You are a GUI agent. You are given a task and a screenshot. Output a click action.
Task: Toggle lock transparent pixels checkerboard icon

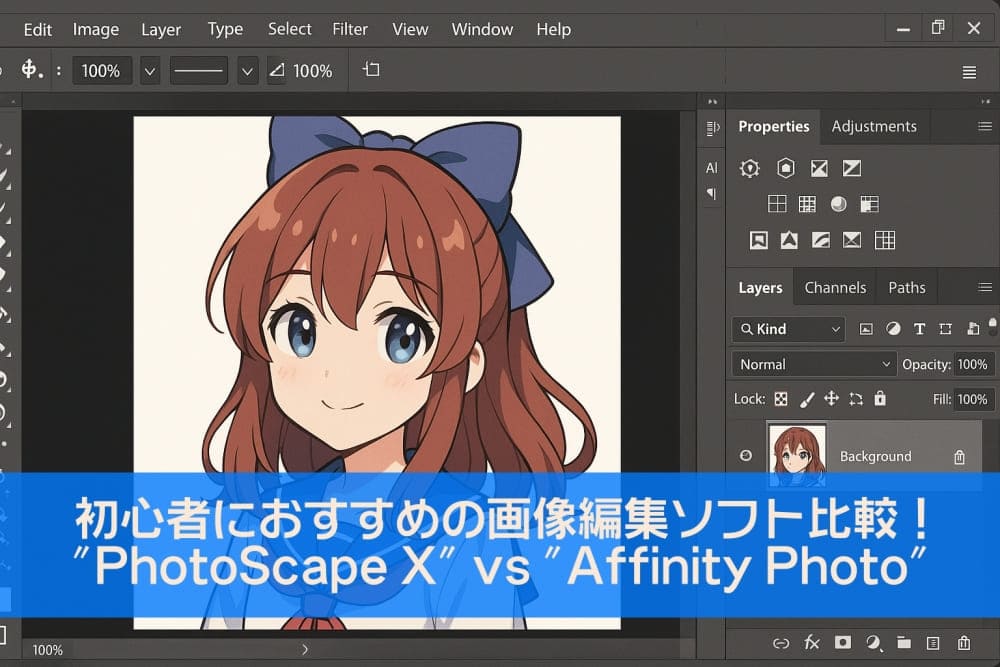pyautogui.click(x=781, y=399)
